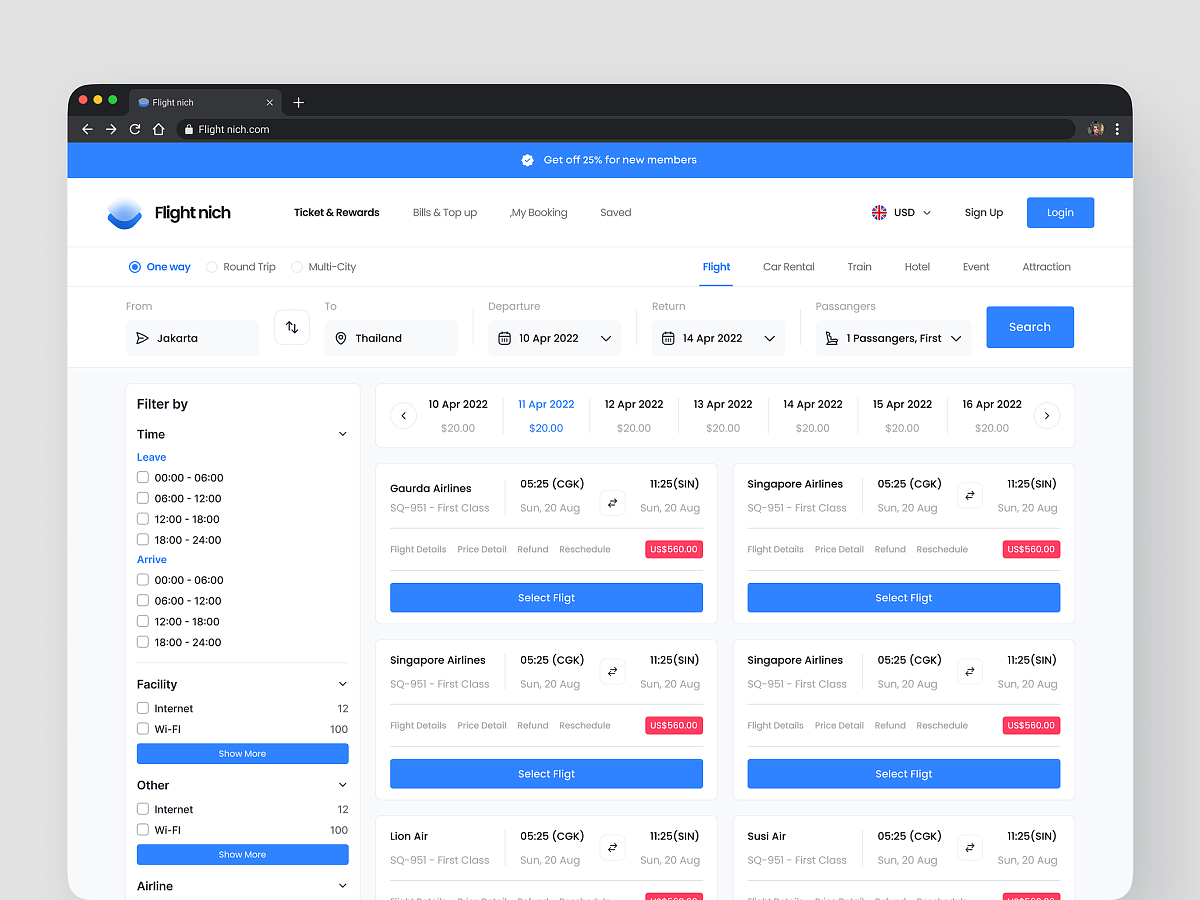Collapse the Time filter section
This screenshot has width=1200, height=900.
[x=342, y=434]
